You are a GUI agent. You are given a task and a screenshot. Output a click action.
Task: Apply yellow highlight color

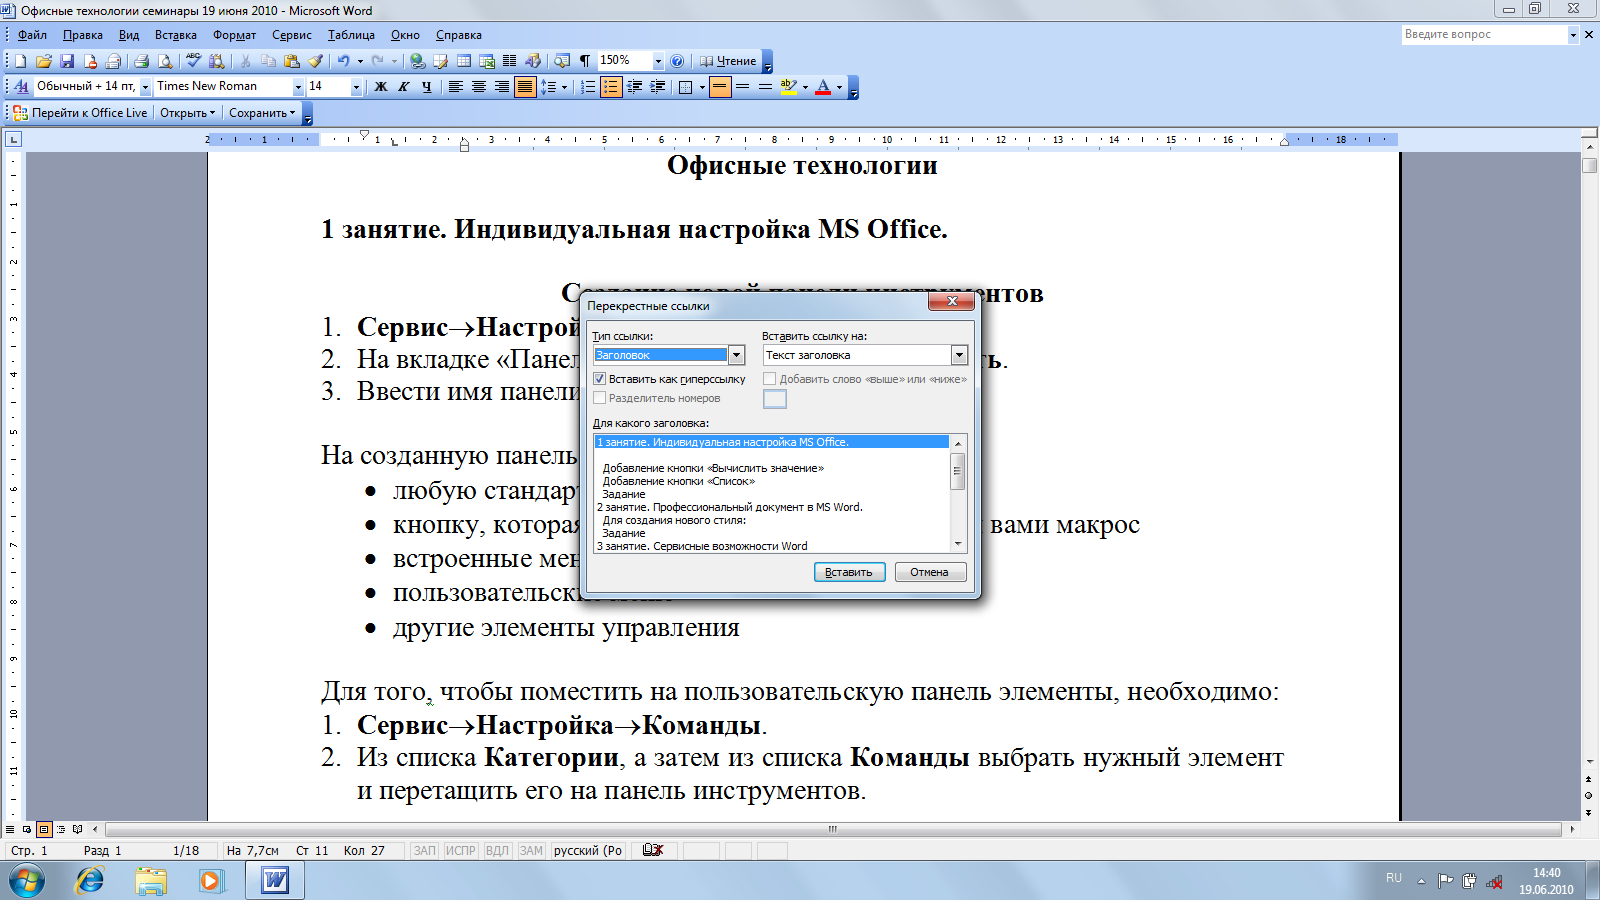click(788, 87)
